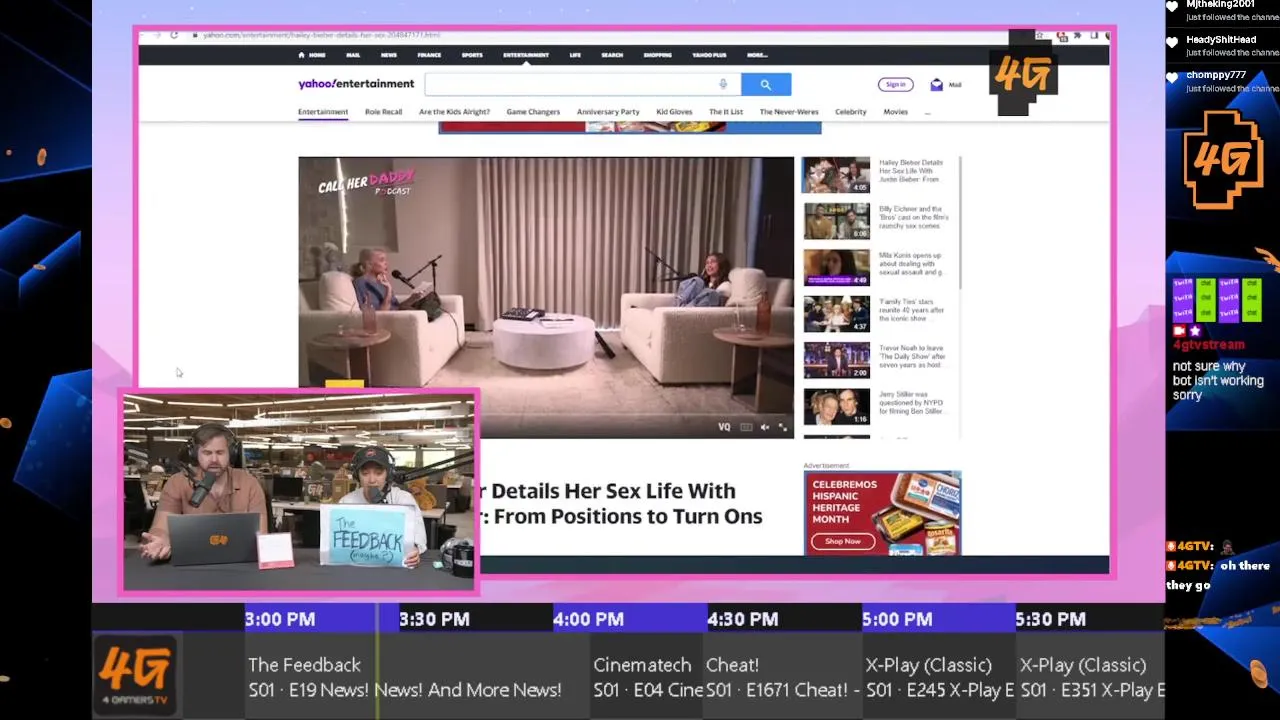Select The Feedback S01 E19 in guide

point(404,677)
